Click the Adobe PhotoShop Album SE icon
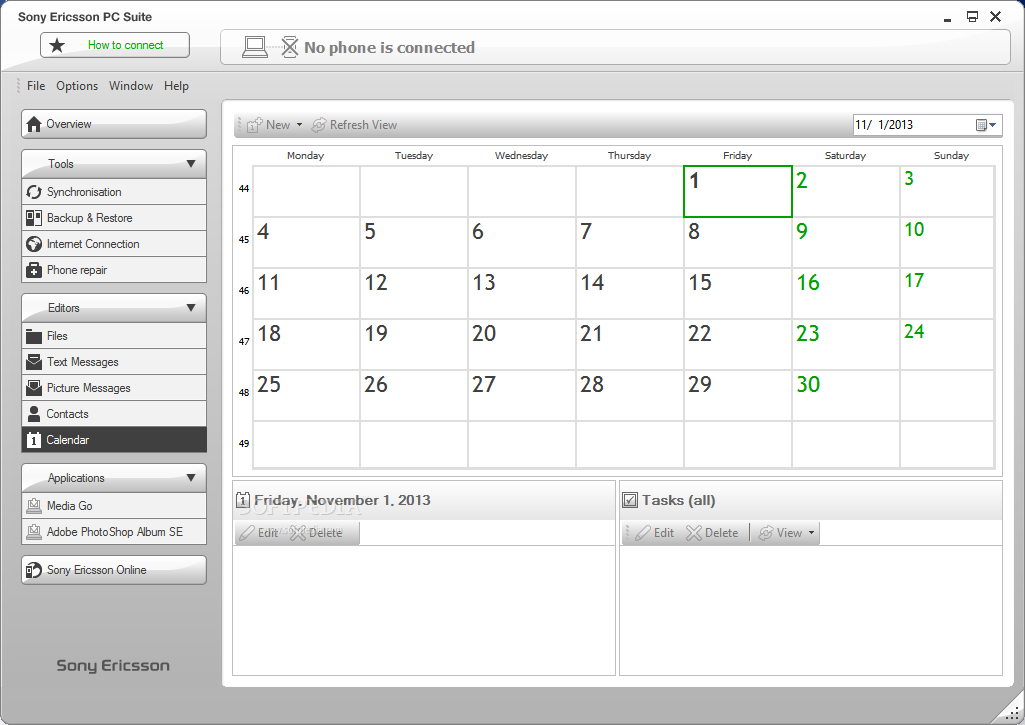The image size is (1025, 725). [34, 532]
